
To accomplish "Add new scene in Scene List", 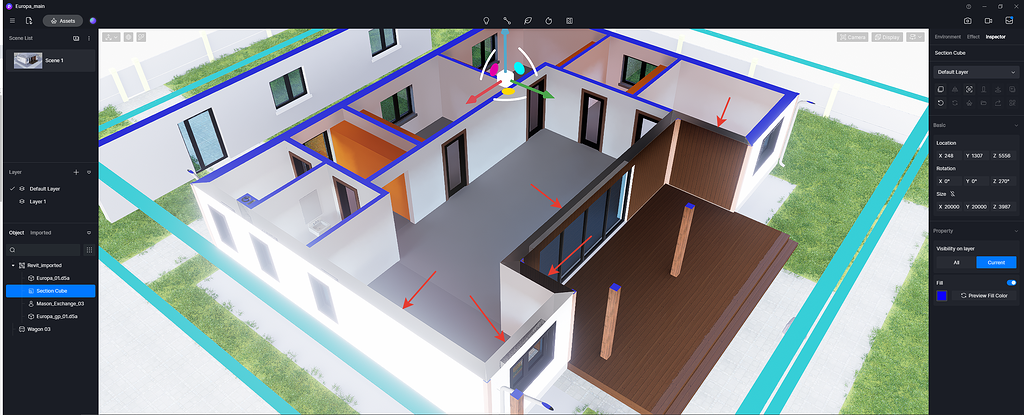I will pyautogui.click(x=76, y=38).
